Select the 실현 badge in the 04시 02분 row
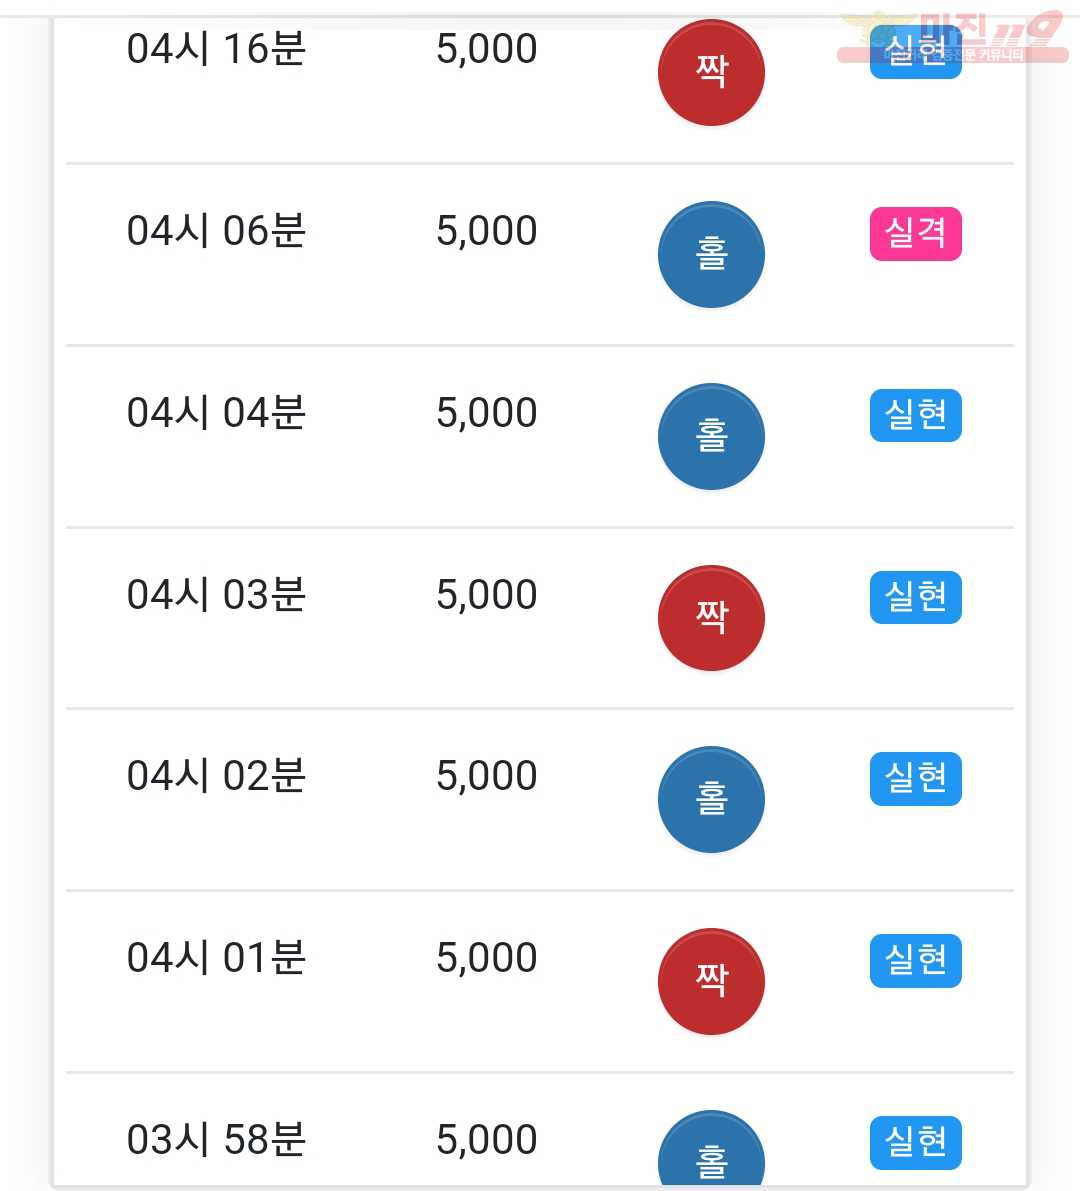The height and width of the screenshot is (1191, 1080). click(x=916, y=779)
